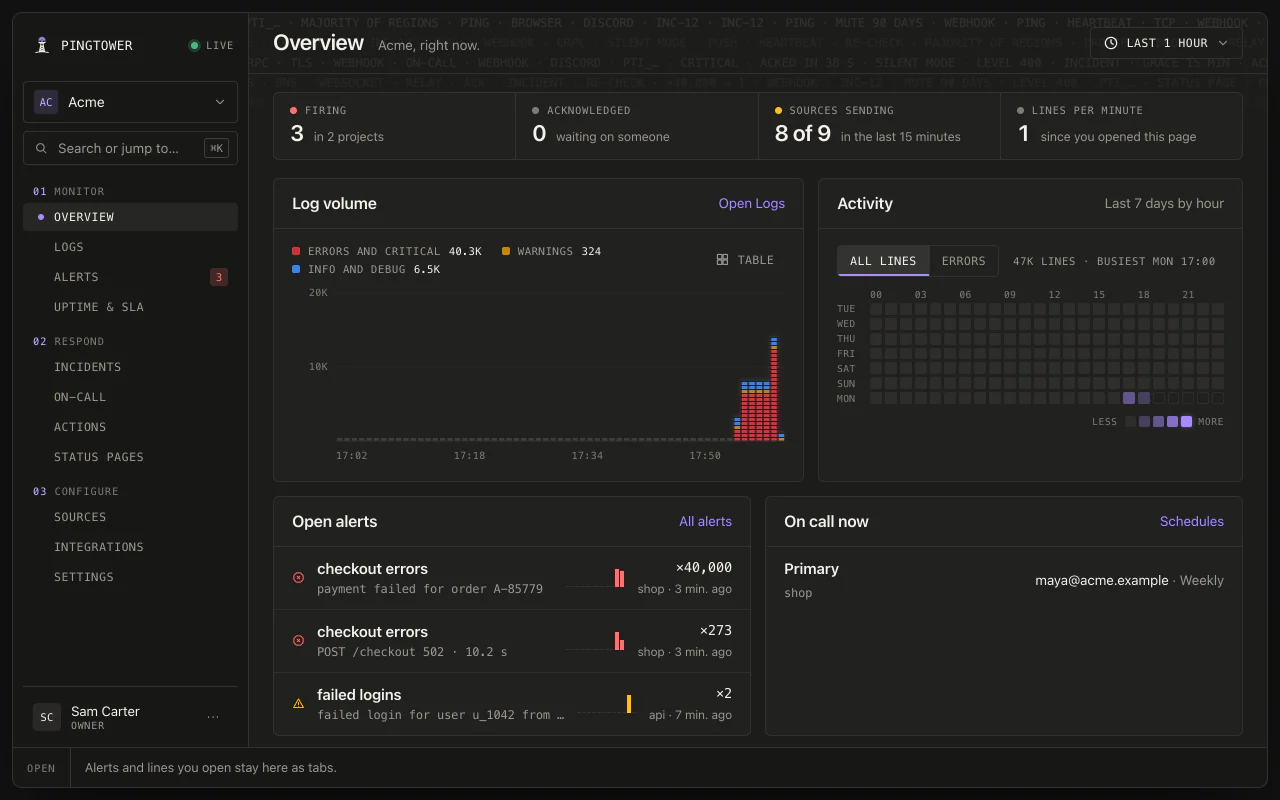
Task: Click the SC user avatar
Action: pos(46,717)
